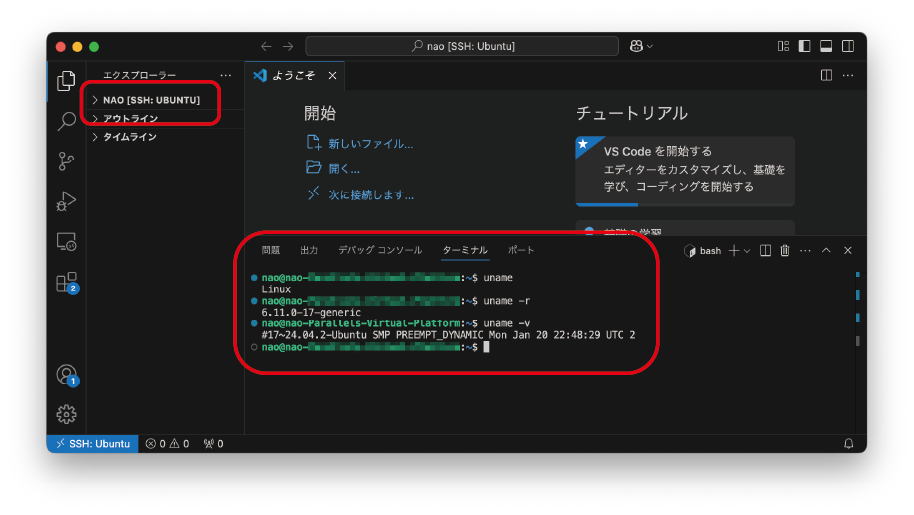Select the ターミナル panel tab
914x515 pixels.
point(465,250)
